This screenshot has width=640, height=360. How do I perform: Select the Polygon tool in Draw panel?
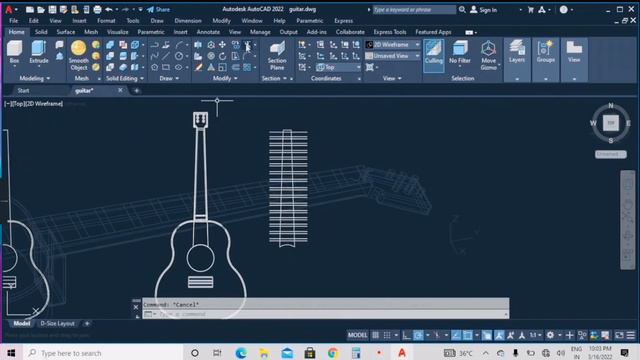(x=155, y=67)
